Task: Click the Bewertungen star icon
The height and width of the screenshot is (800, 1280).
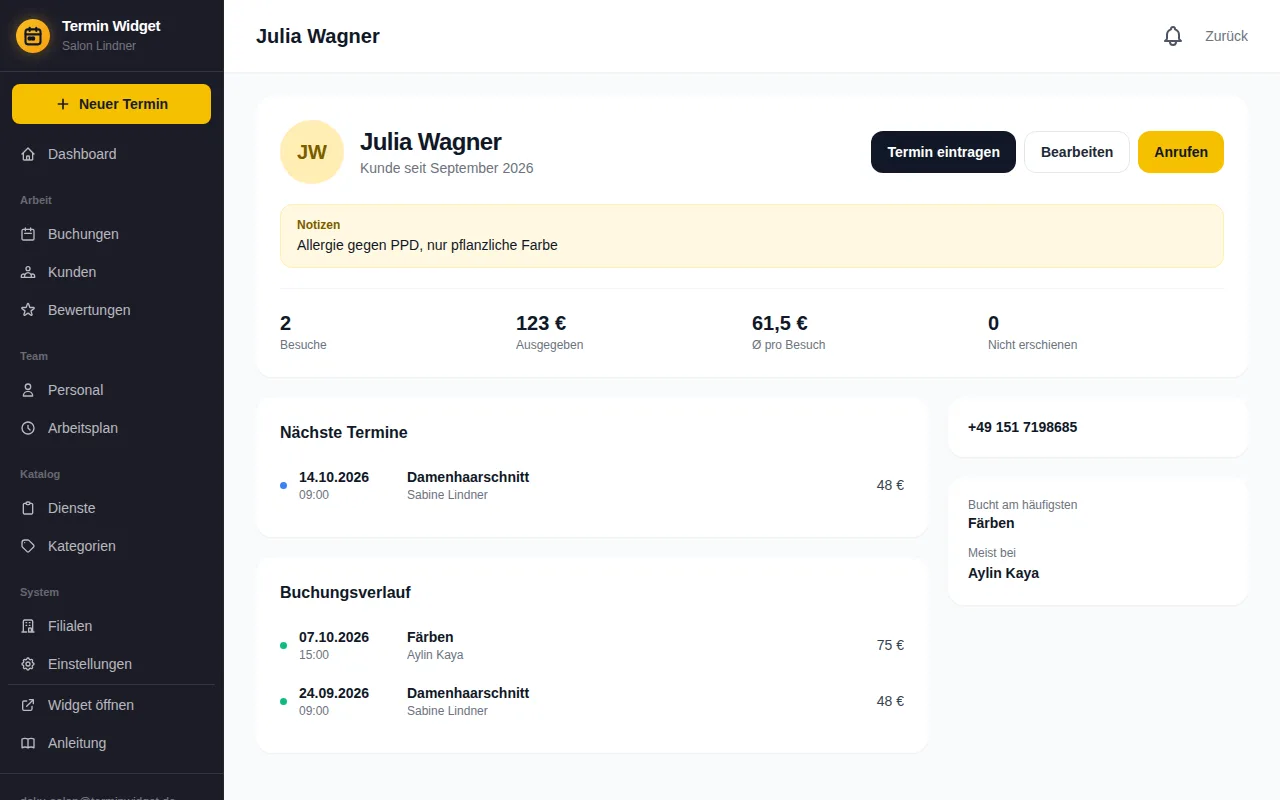Action: click(28, 310)
